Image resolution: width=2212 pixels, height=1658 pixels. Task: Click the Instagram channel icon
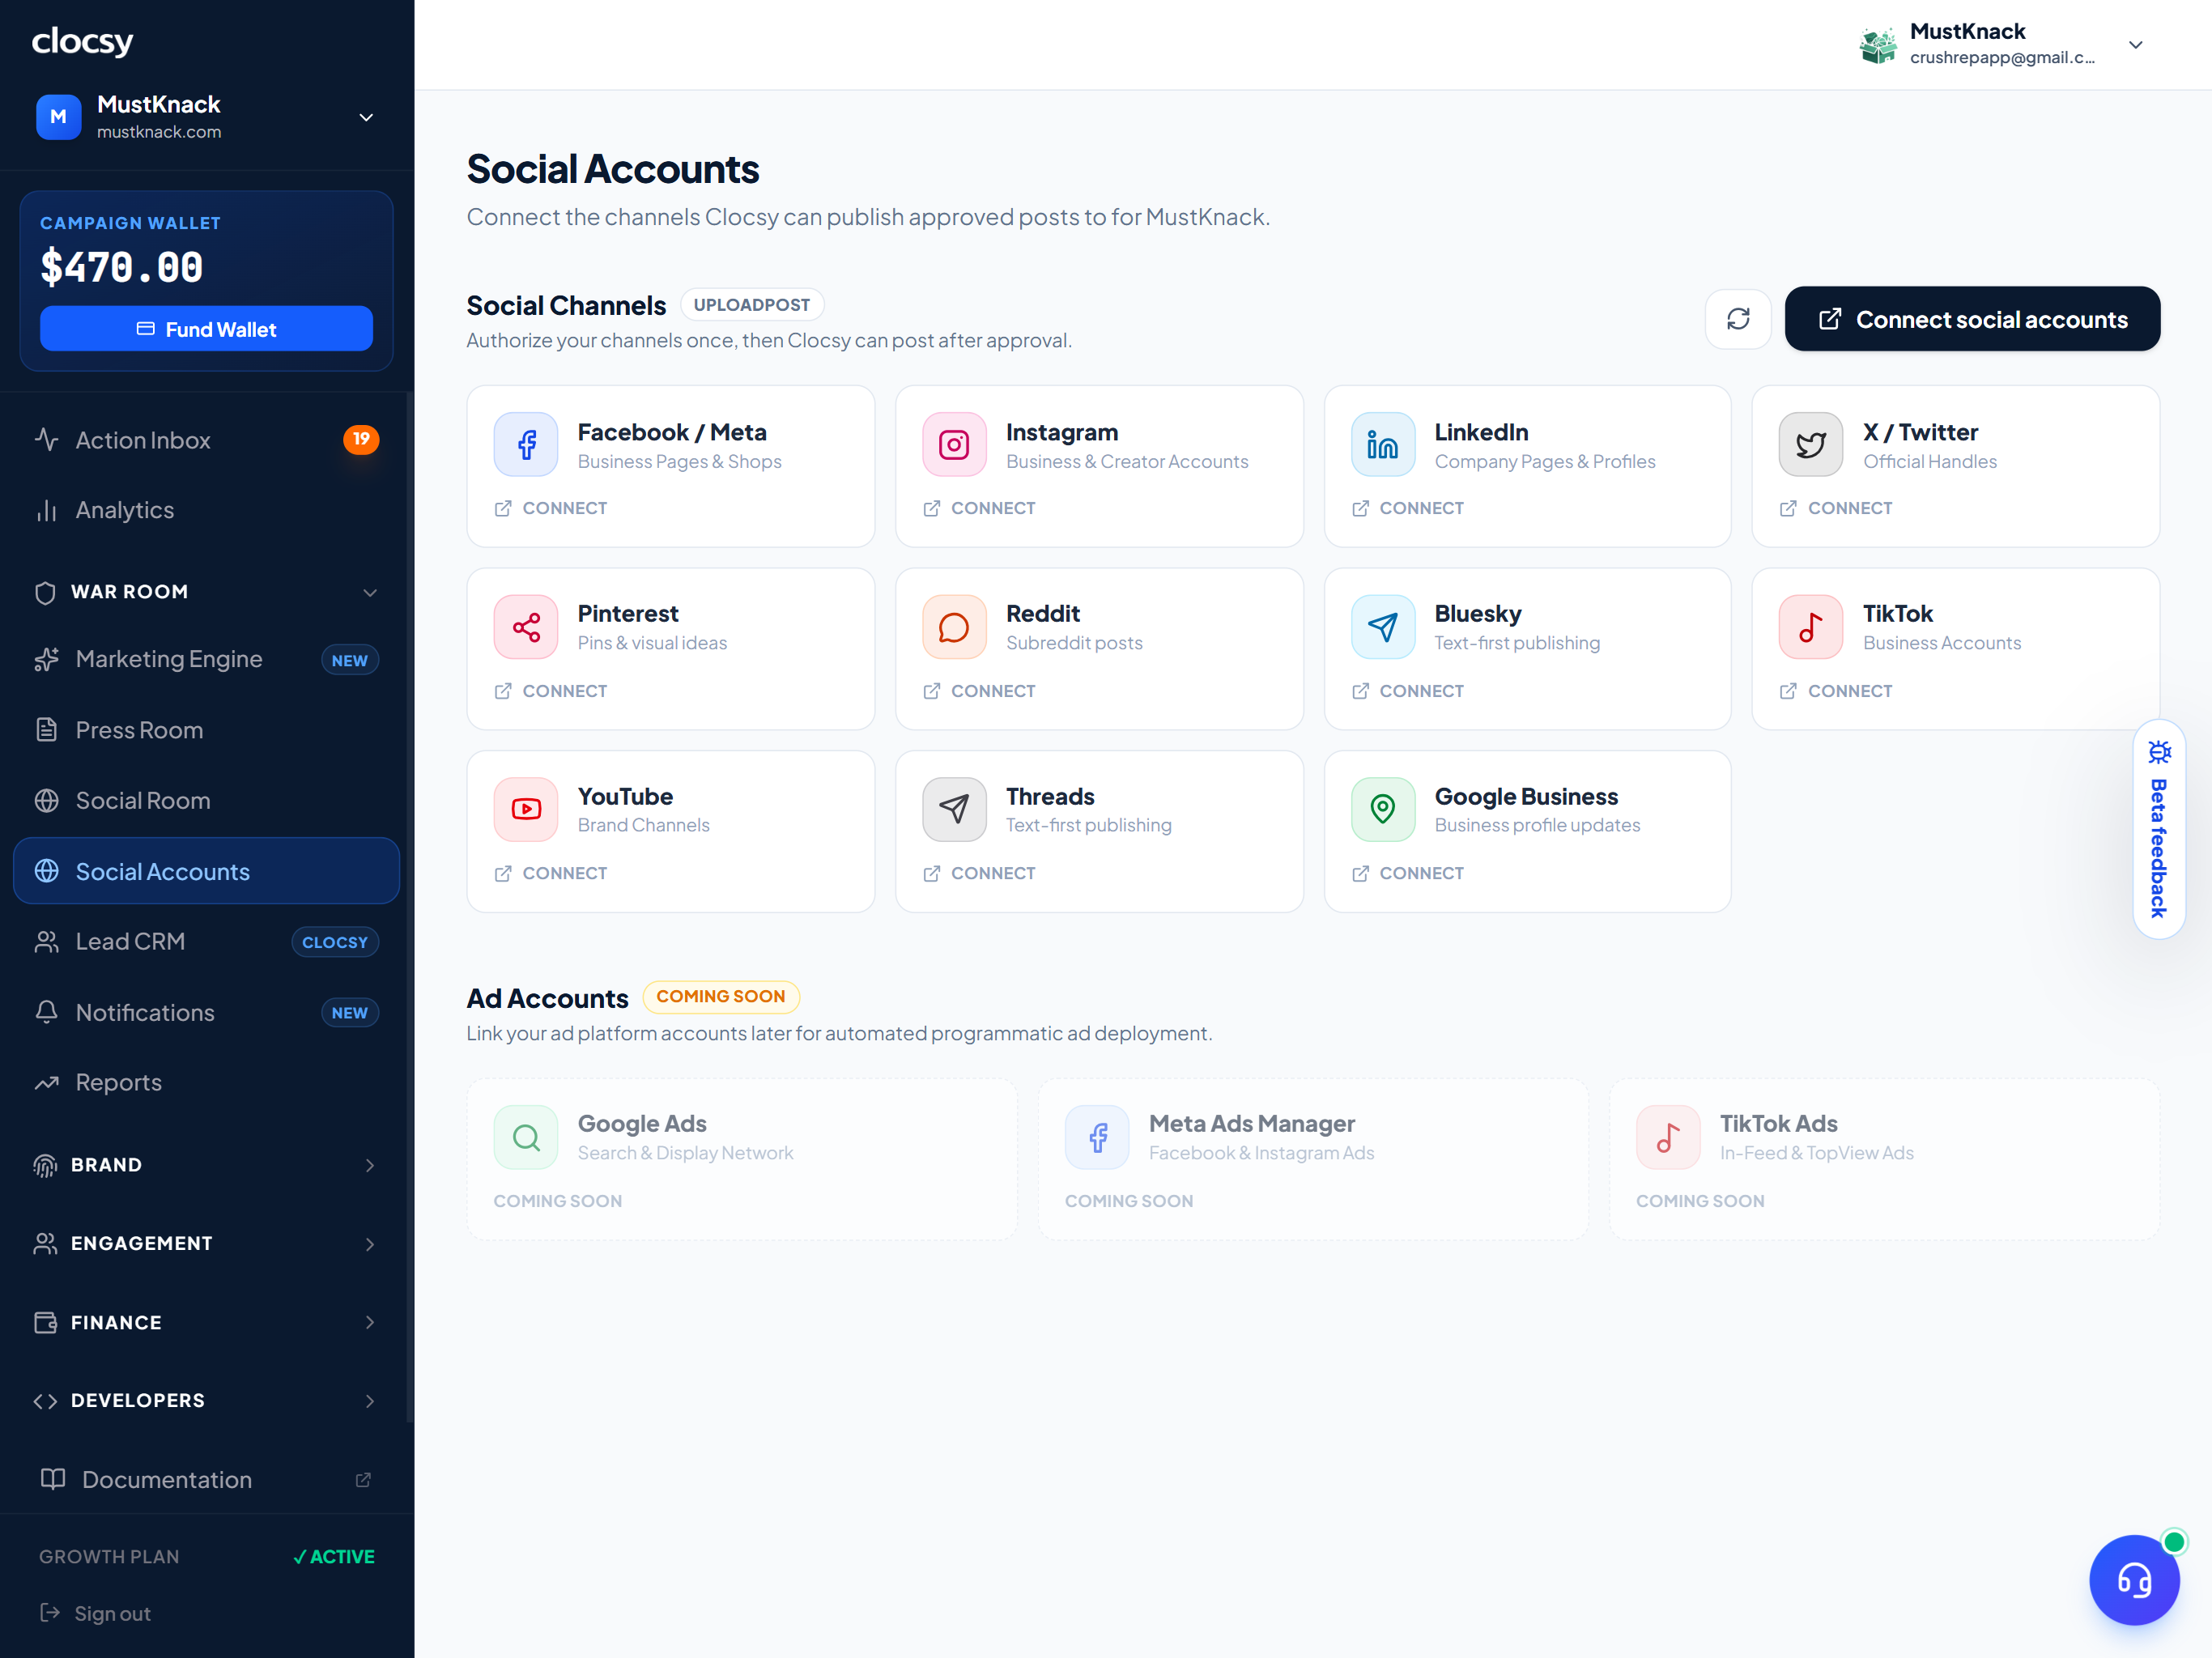coord(954,445)
